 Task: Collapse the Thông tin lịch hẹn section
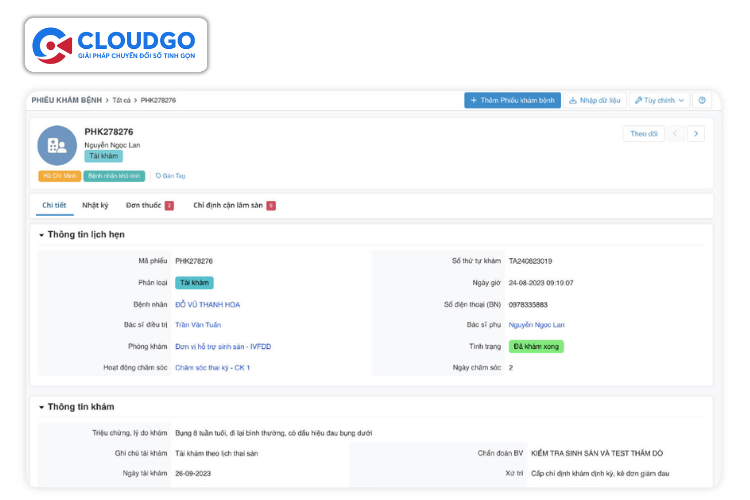pyautogui.click(x=42, y=235)
